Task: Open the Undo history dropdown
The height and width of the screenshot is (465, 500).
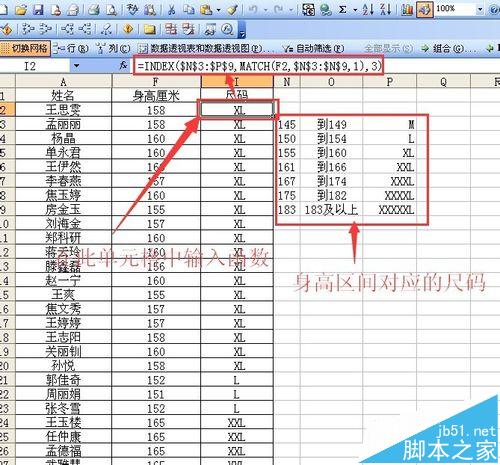Action: (x=266, y=10)
